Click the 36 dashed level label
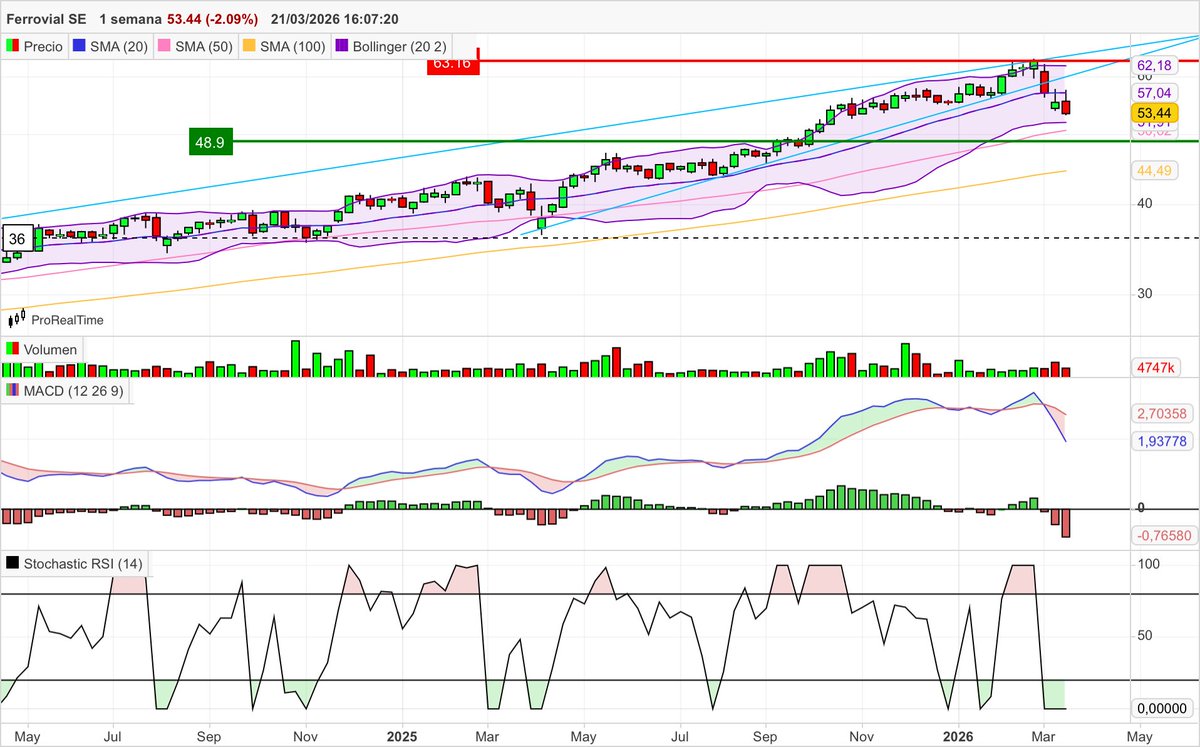The image size is (1200, 747). tap(17, 239)
